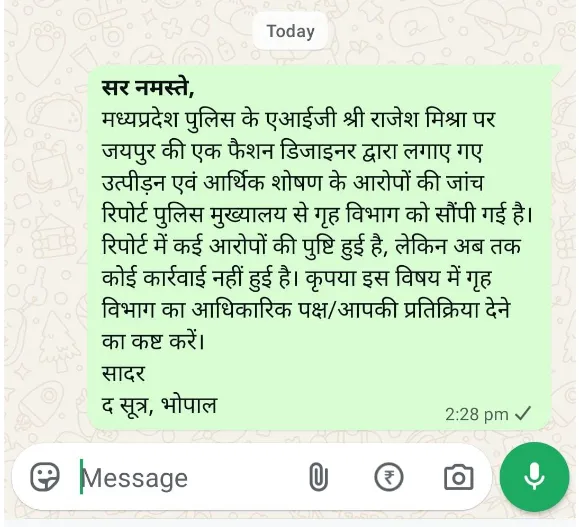This screenshot has width=579, height=527.
Task: Launch the camera from the message bar
Action: pyautogui.click(x=458, y=478)
